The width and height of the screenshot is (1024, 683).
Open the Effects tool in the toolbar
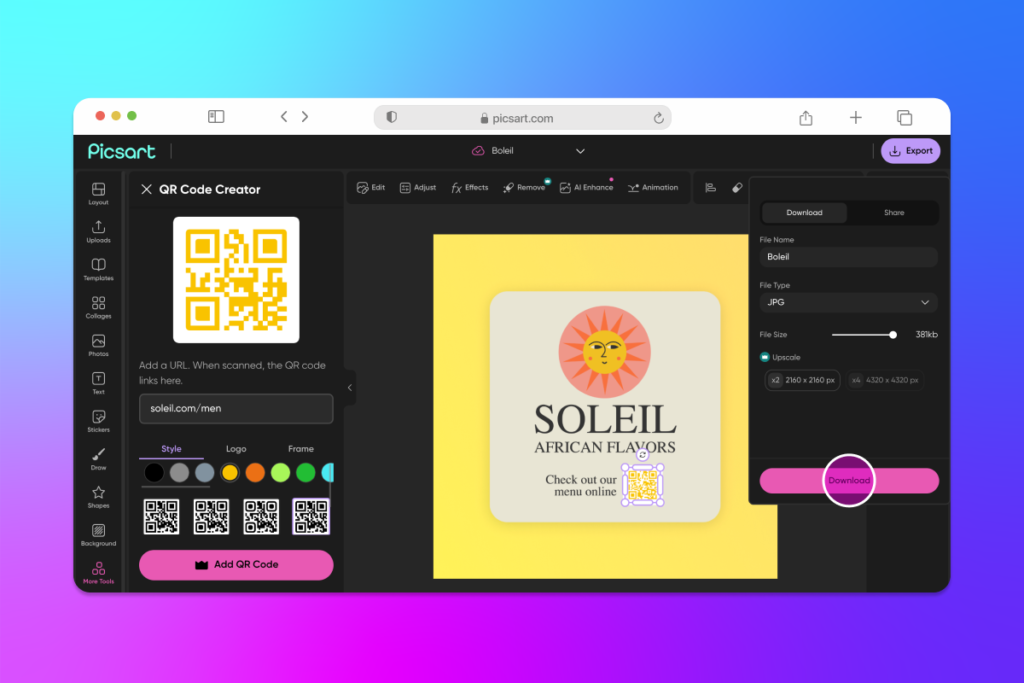469,187
